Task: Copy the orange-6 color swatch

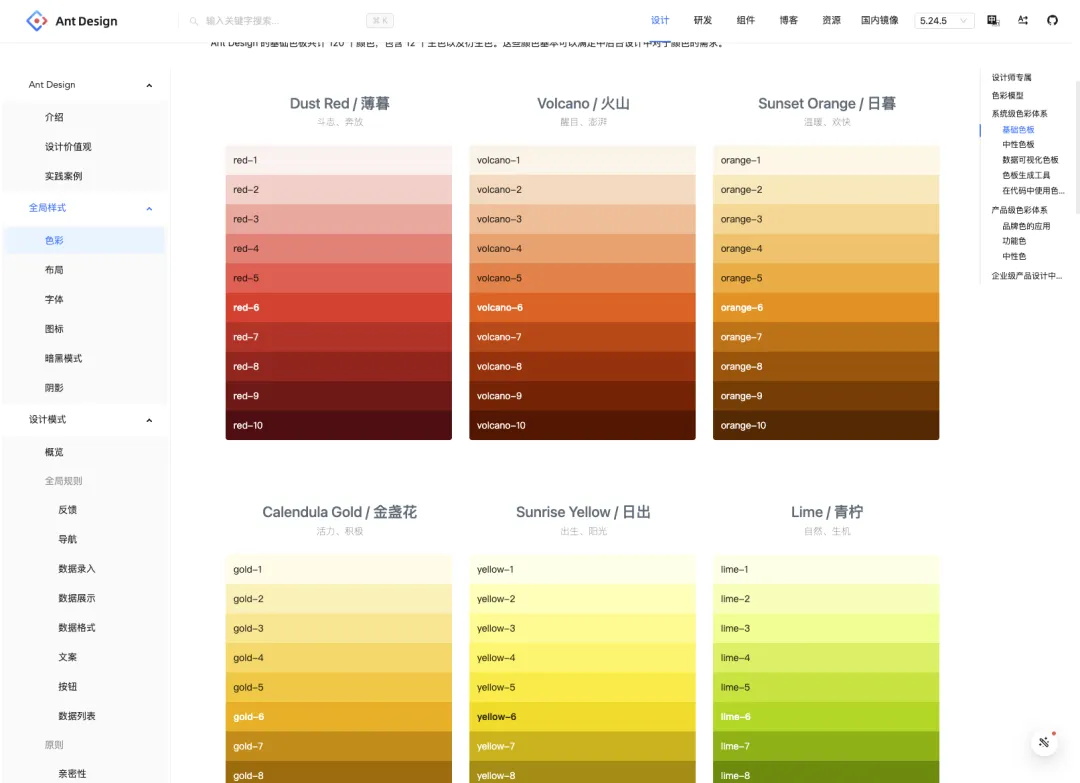Action: point(827,308)
